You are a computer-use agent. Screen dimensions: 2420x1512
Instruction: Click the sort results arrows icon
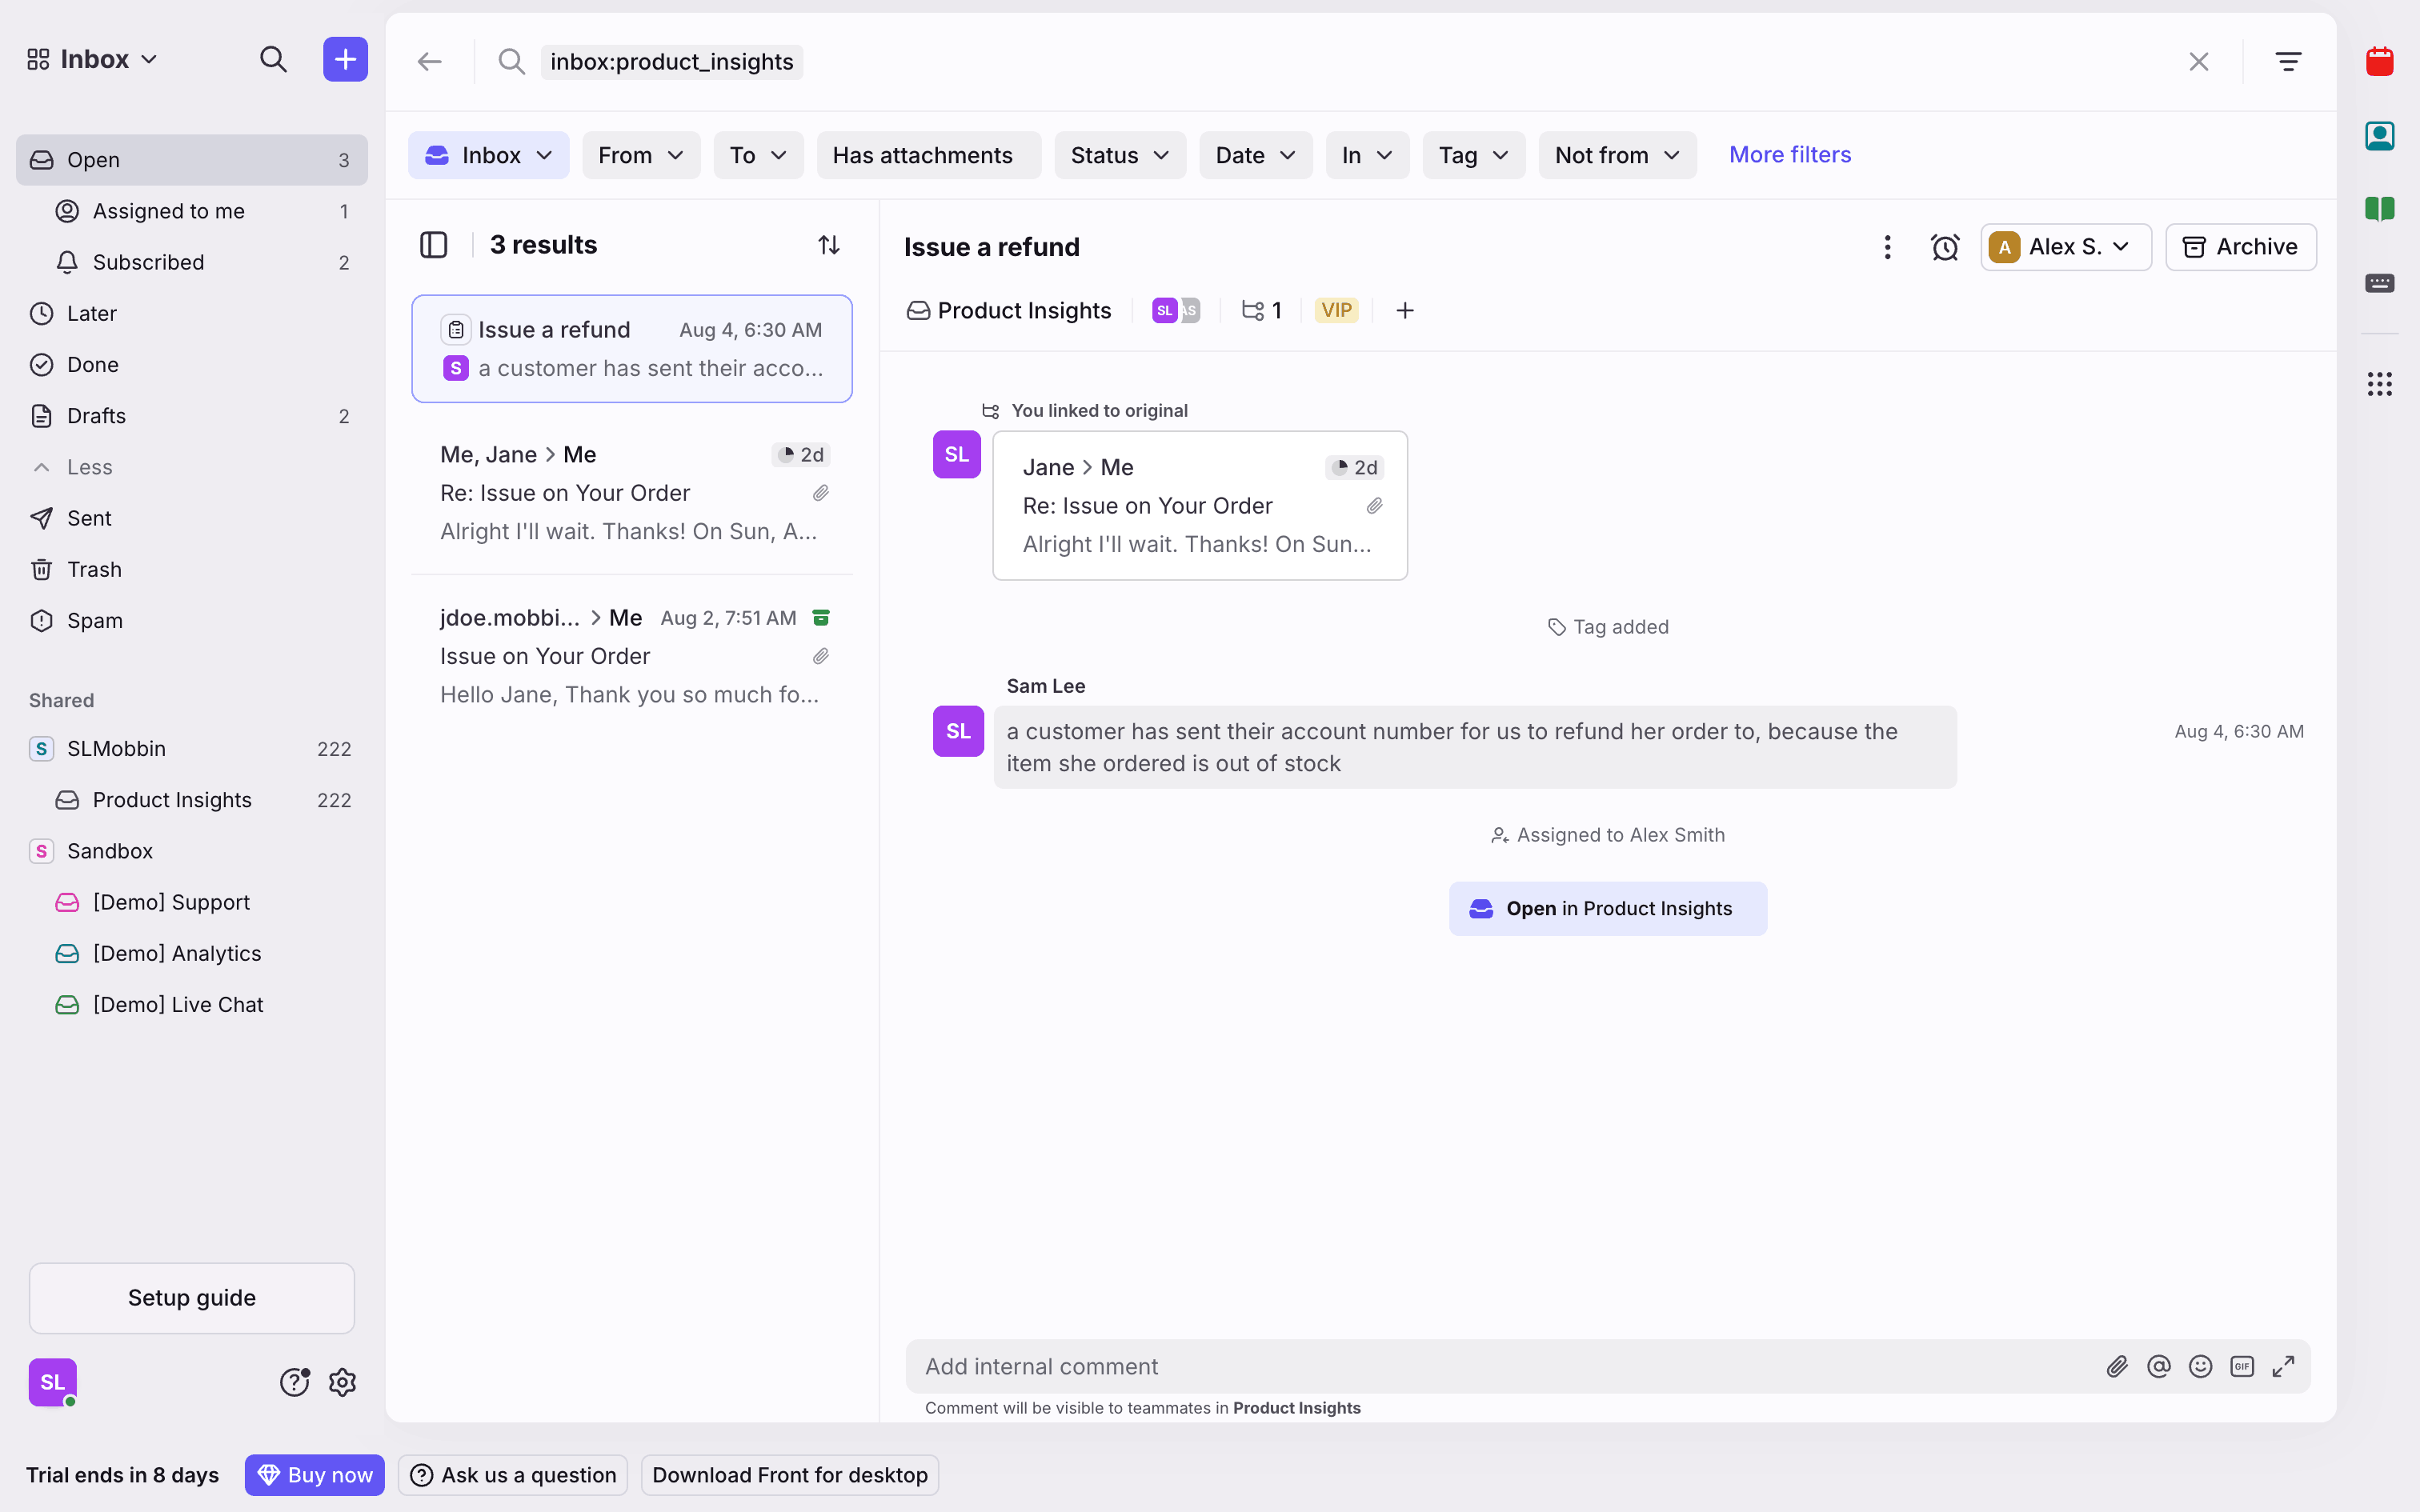(828, 245)
